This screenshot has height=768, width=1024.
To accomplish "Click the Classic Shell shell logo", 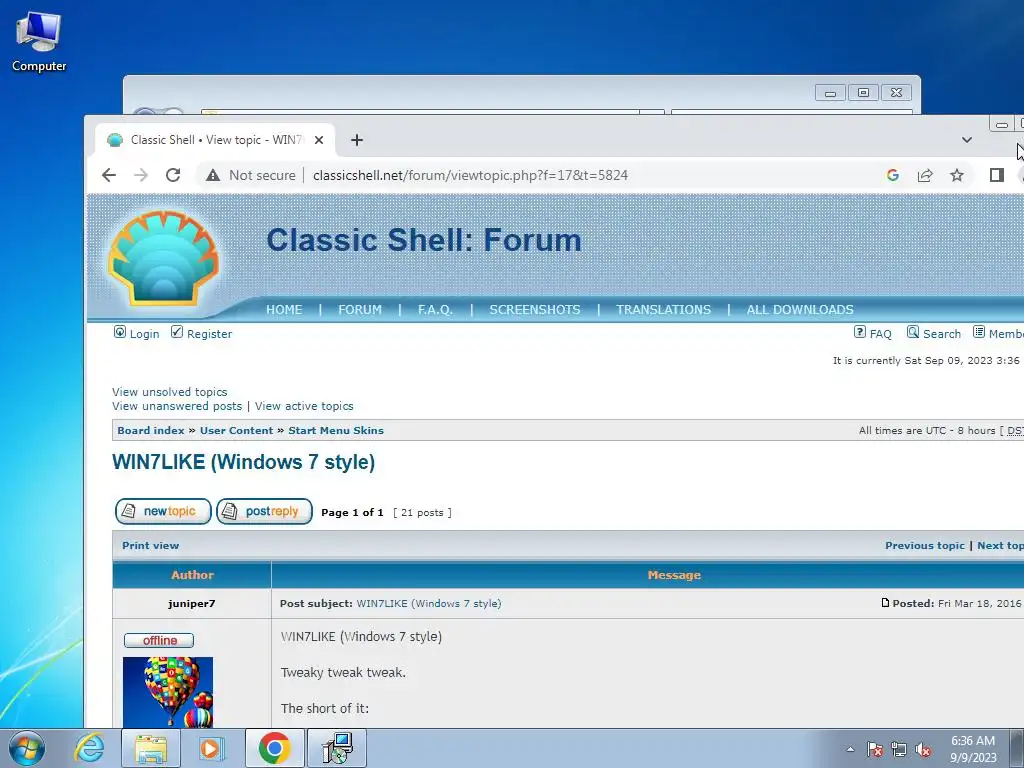I will (163, 258).
